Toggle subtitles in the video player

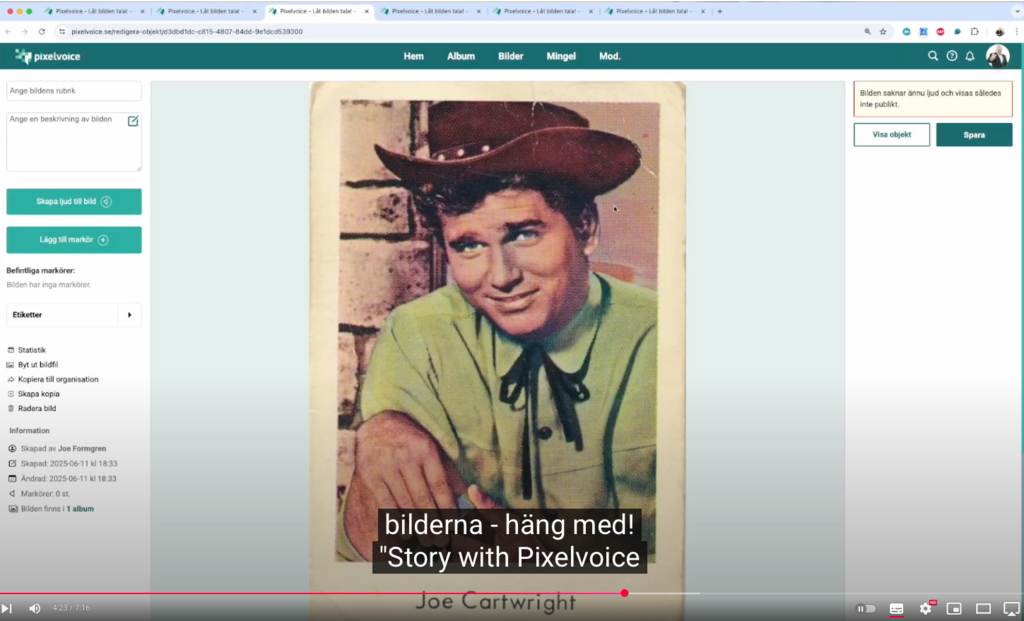coord(896,608)
